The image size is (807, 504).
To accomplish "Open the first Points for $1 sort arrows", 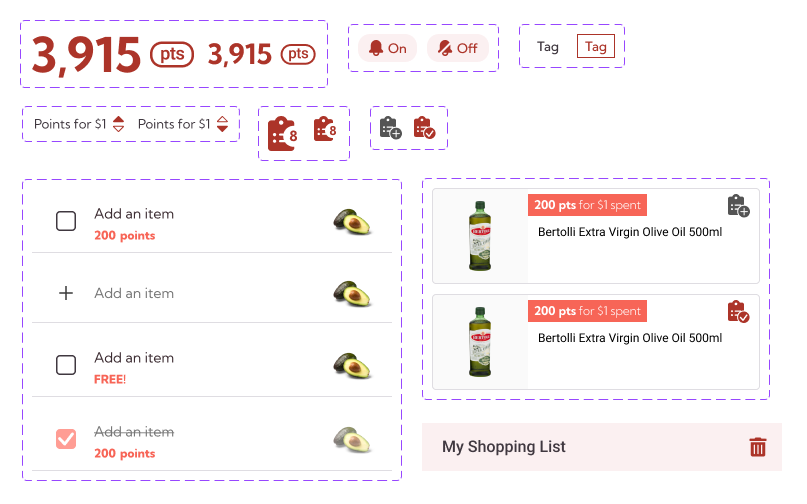I will (x=119, y=124).
